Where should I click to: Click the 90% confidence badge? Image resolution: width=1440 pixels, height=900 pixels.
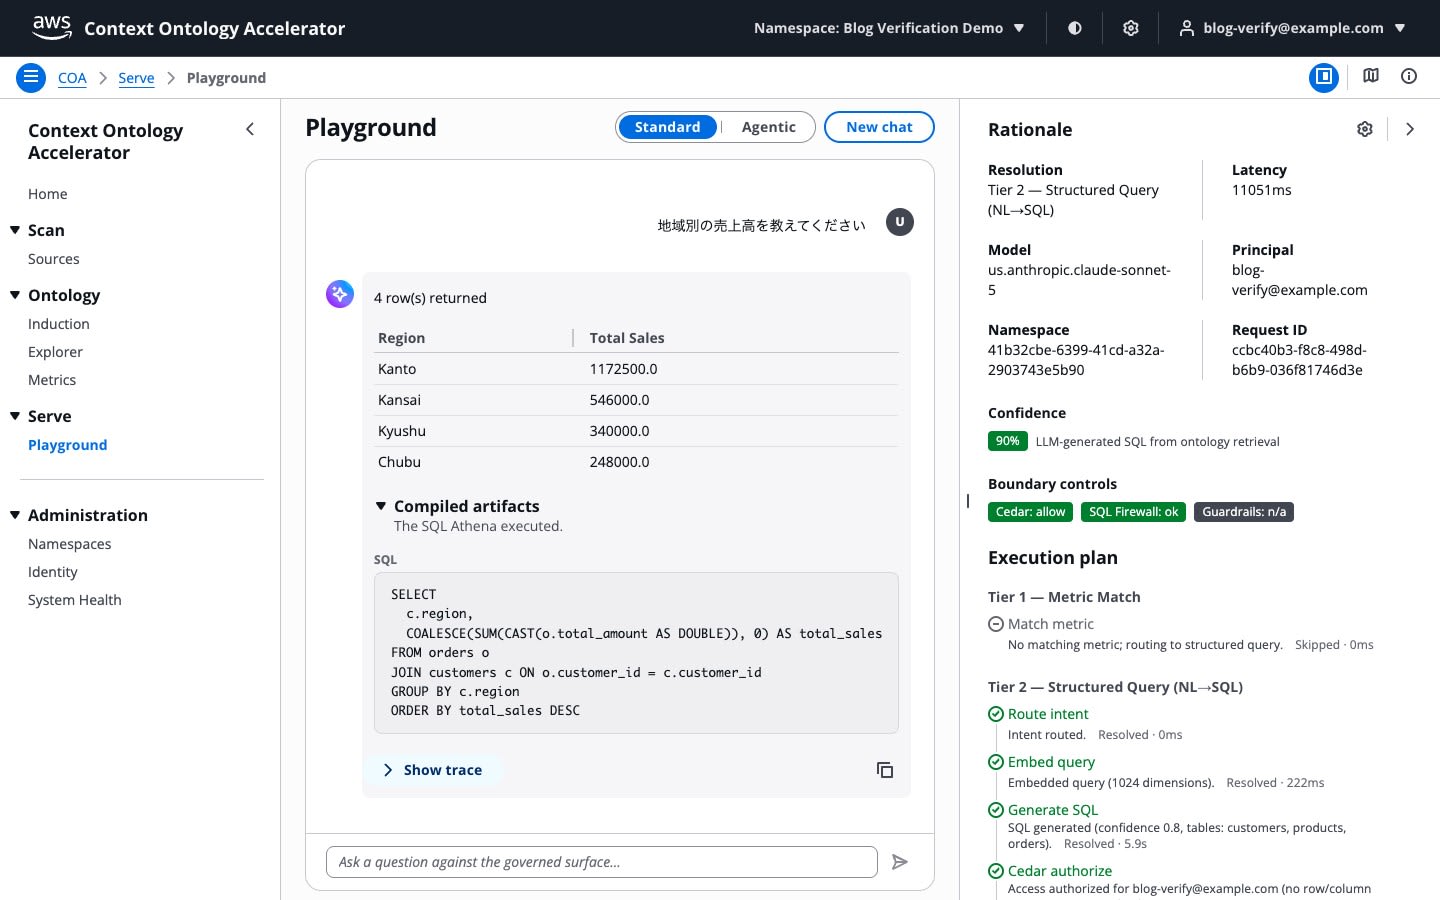click(x=1008, y=441)
